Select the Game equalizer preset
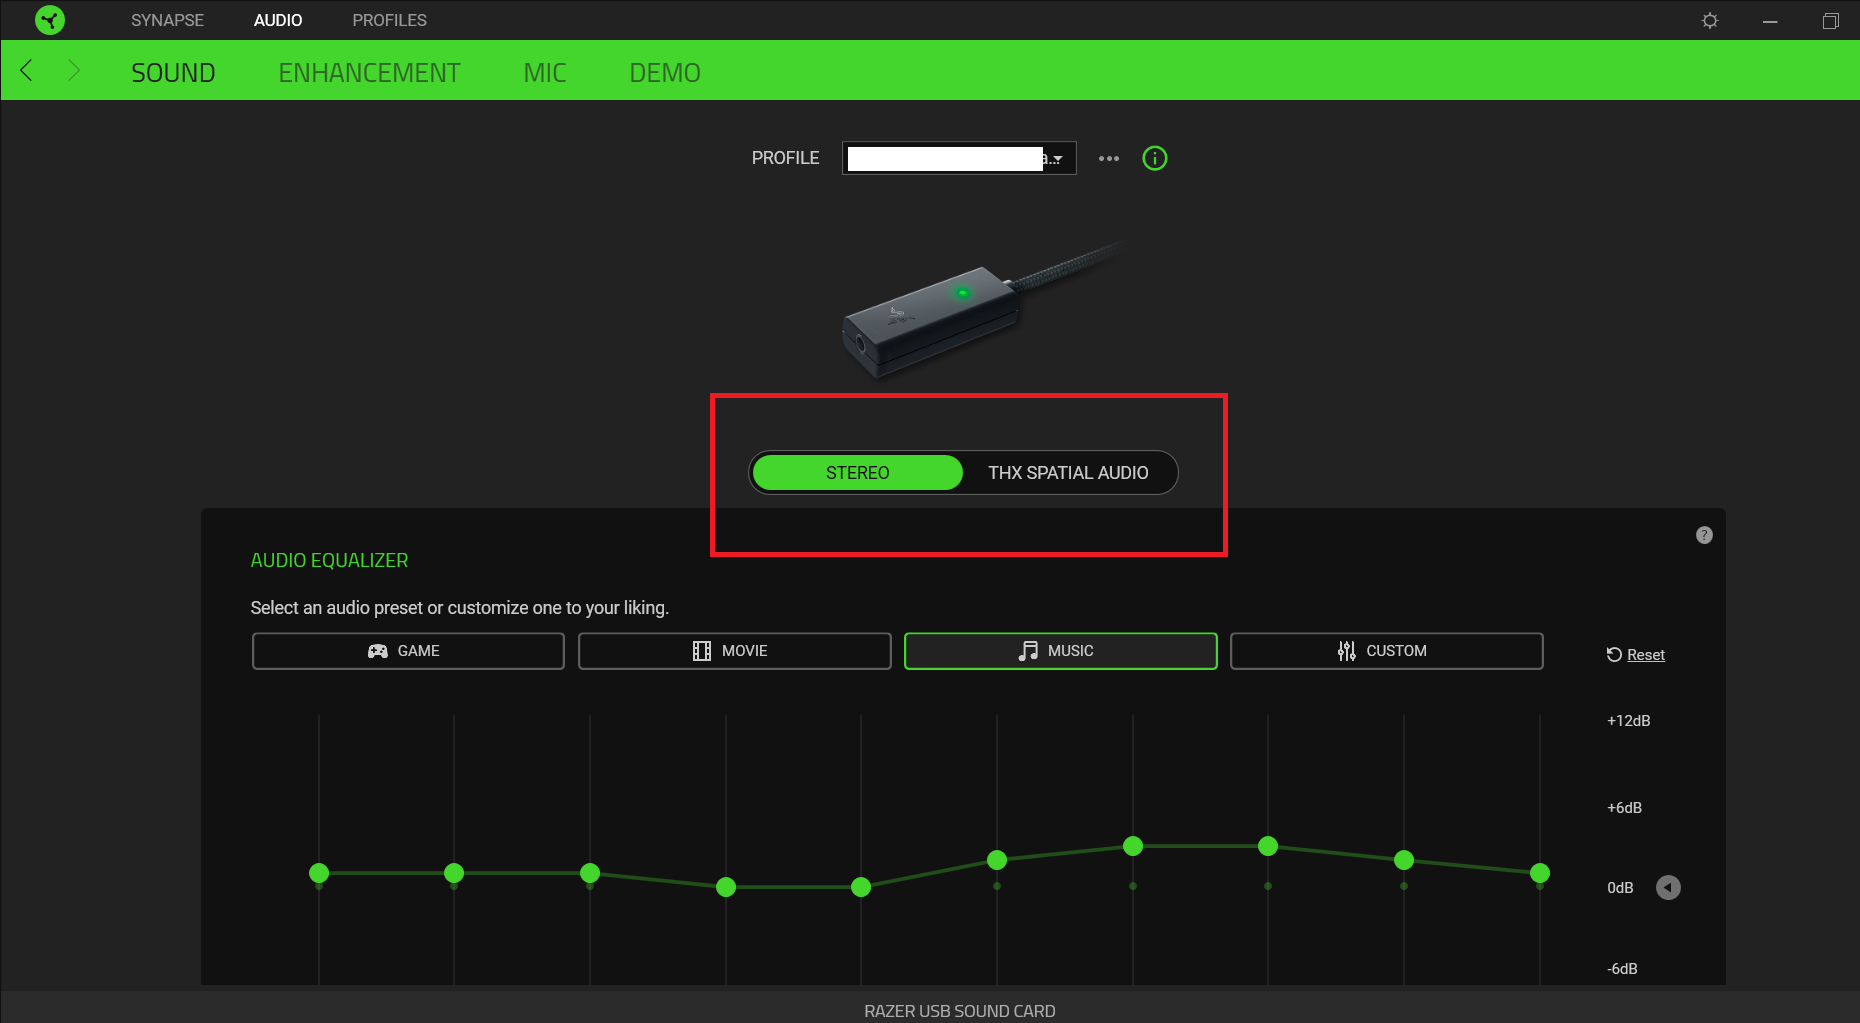The width and height of the screenshot is (1860, 1023). 408,651
